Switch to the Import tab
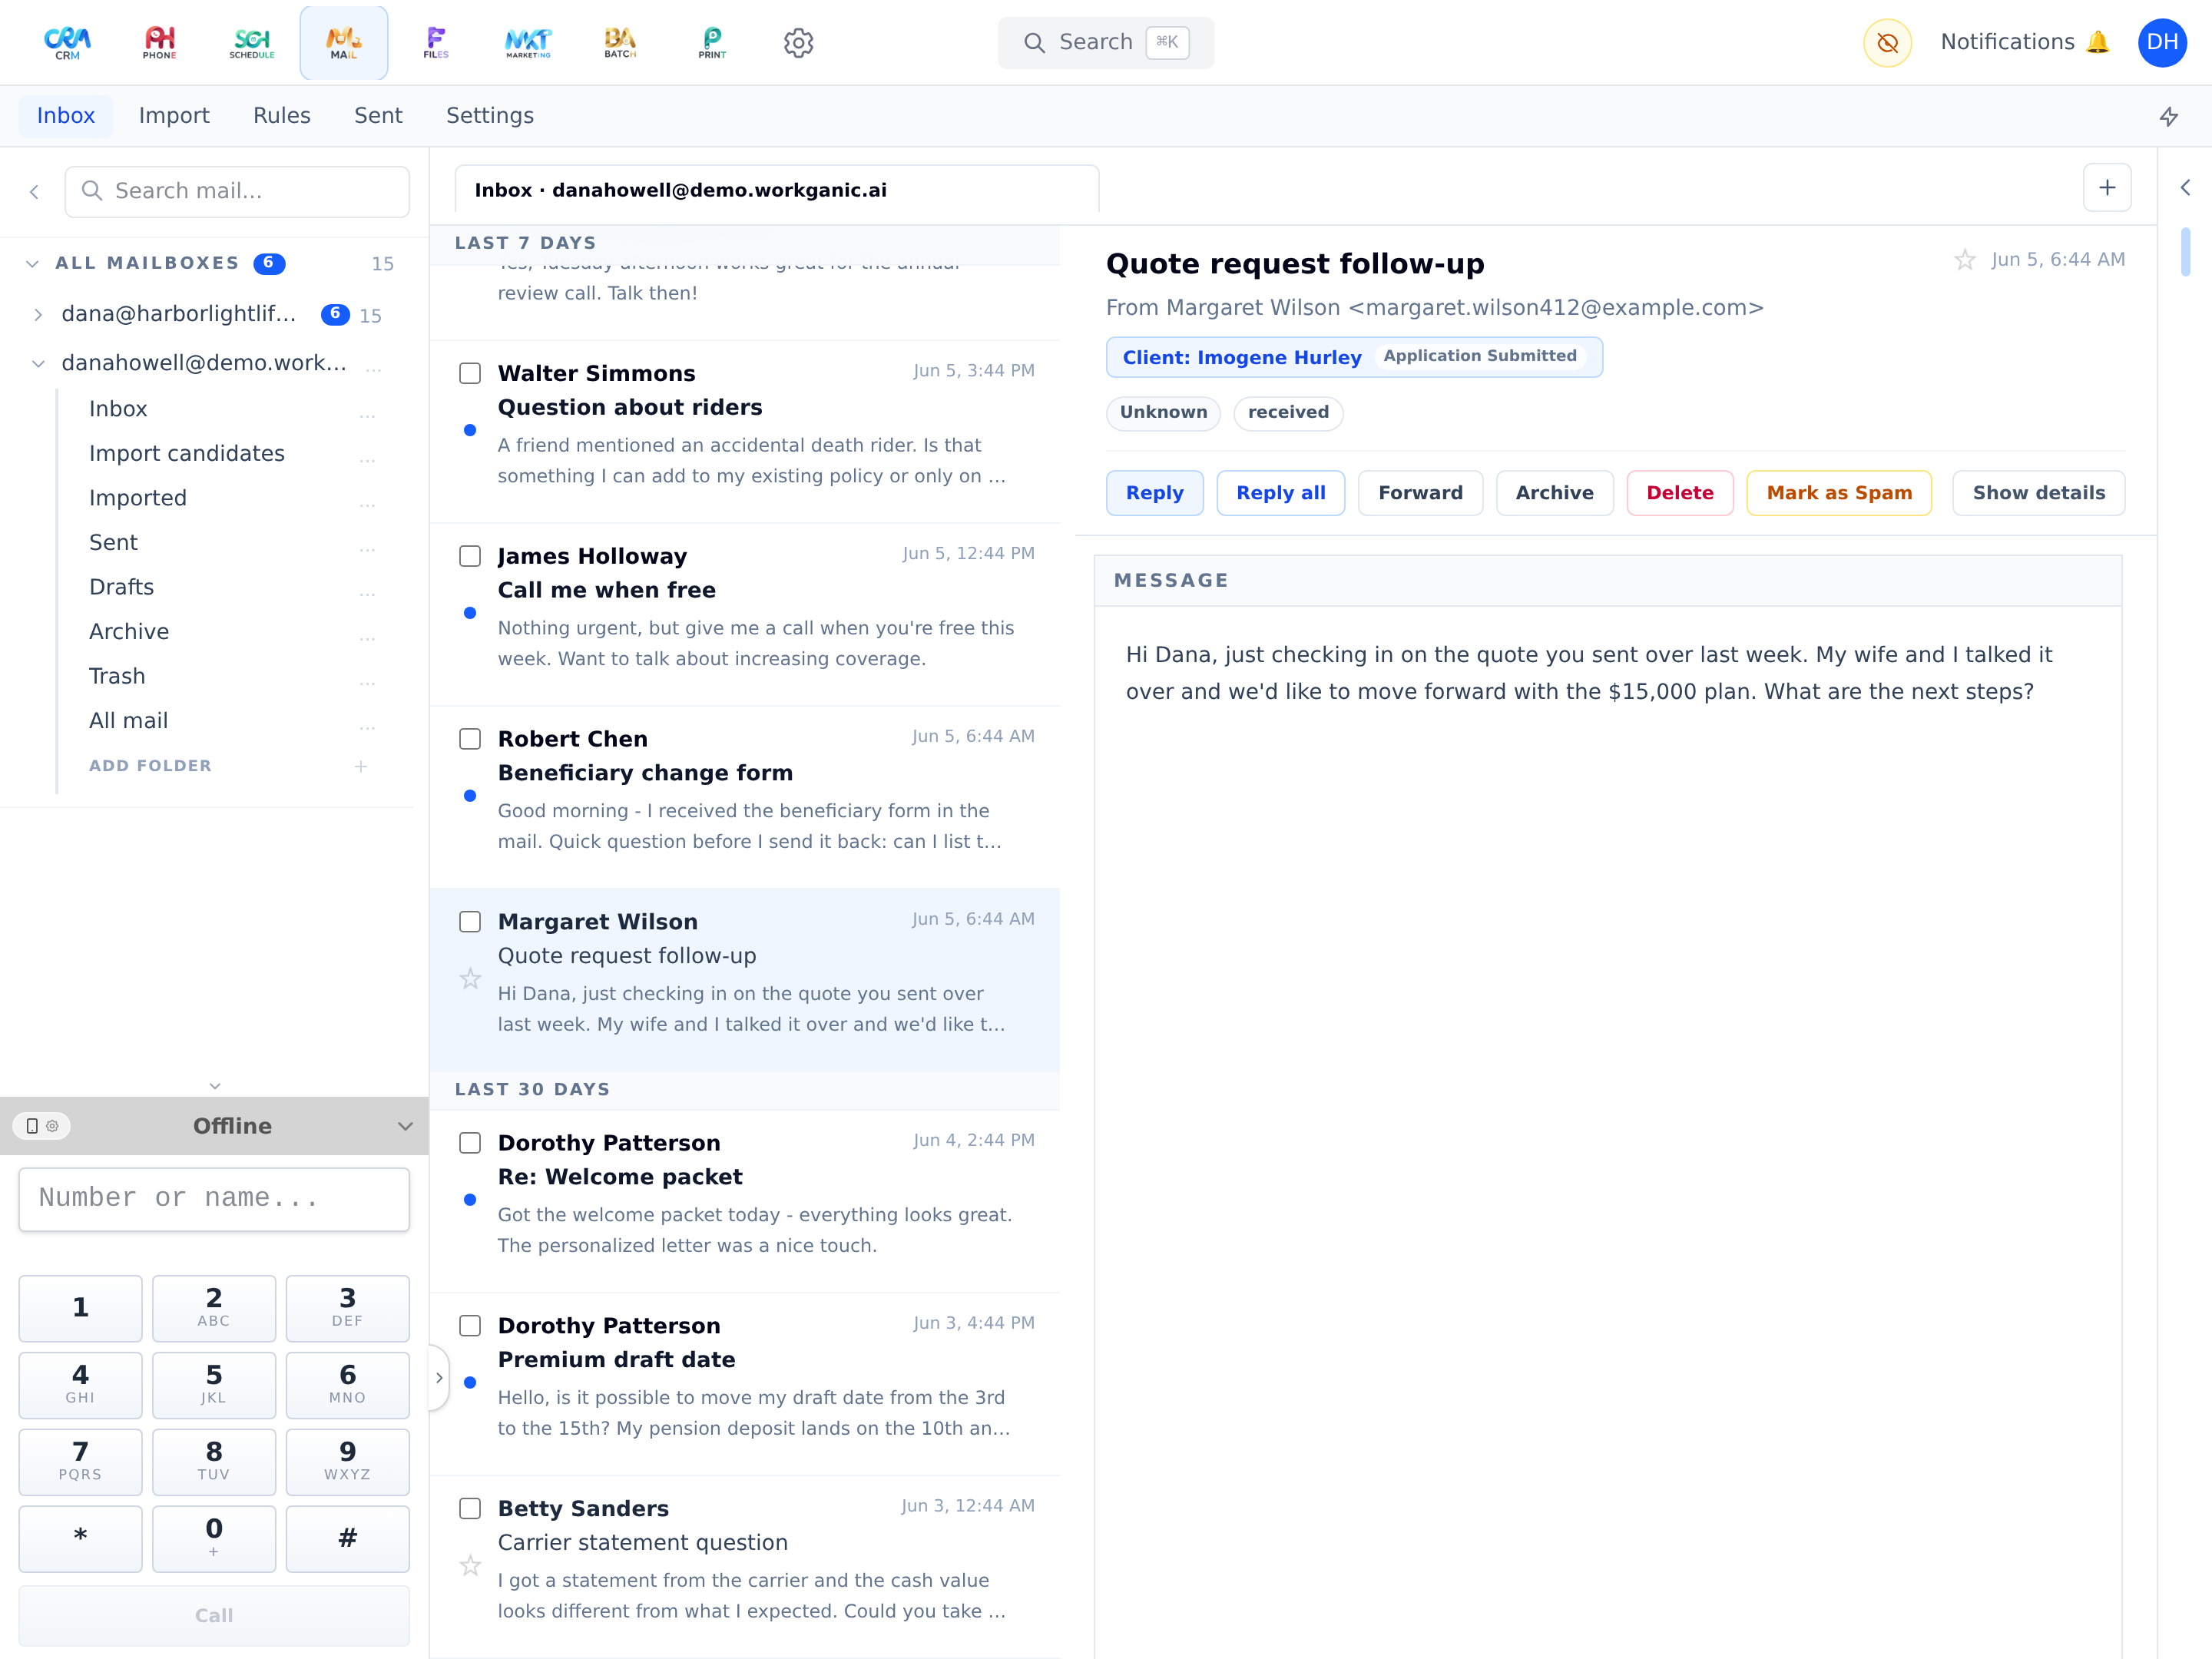This screenshot has height=1659, width=2212. point(174,116)
